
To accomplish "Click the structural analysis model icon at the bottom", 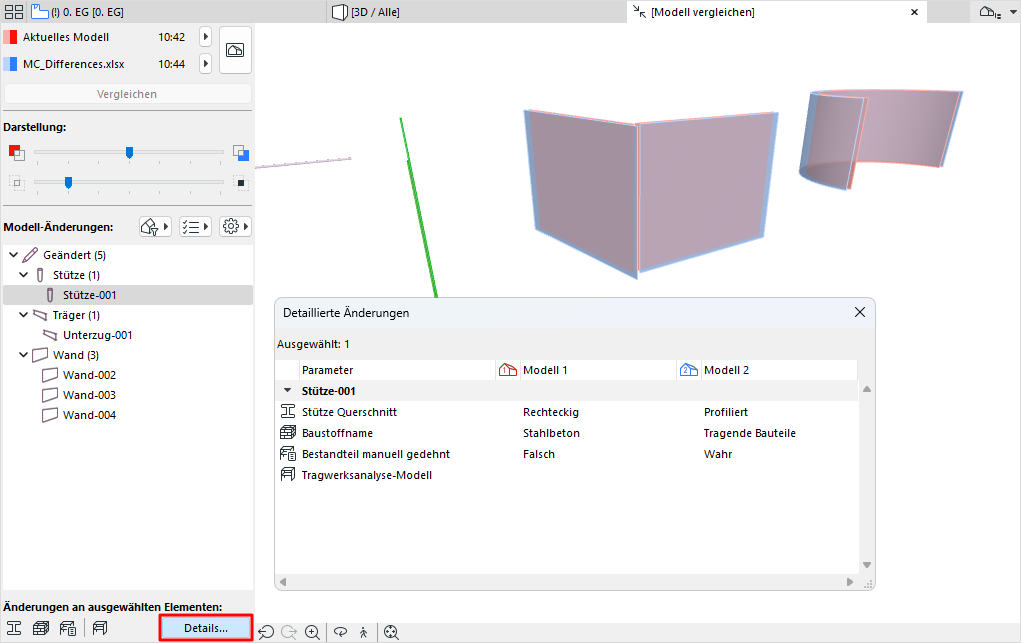I will tap(100, 628).
